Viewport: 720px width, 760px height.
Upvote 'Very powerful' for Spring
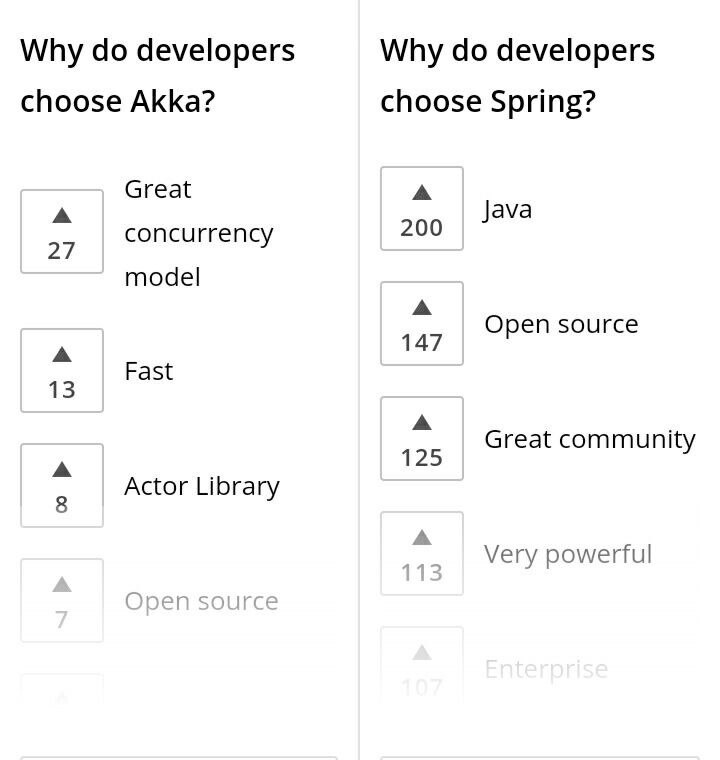click(x=422, y=554)
